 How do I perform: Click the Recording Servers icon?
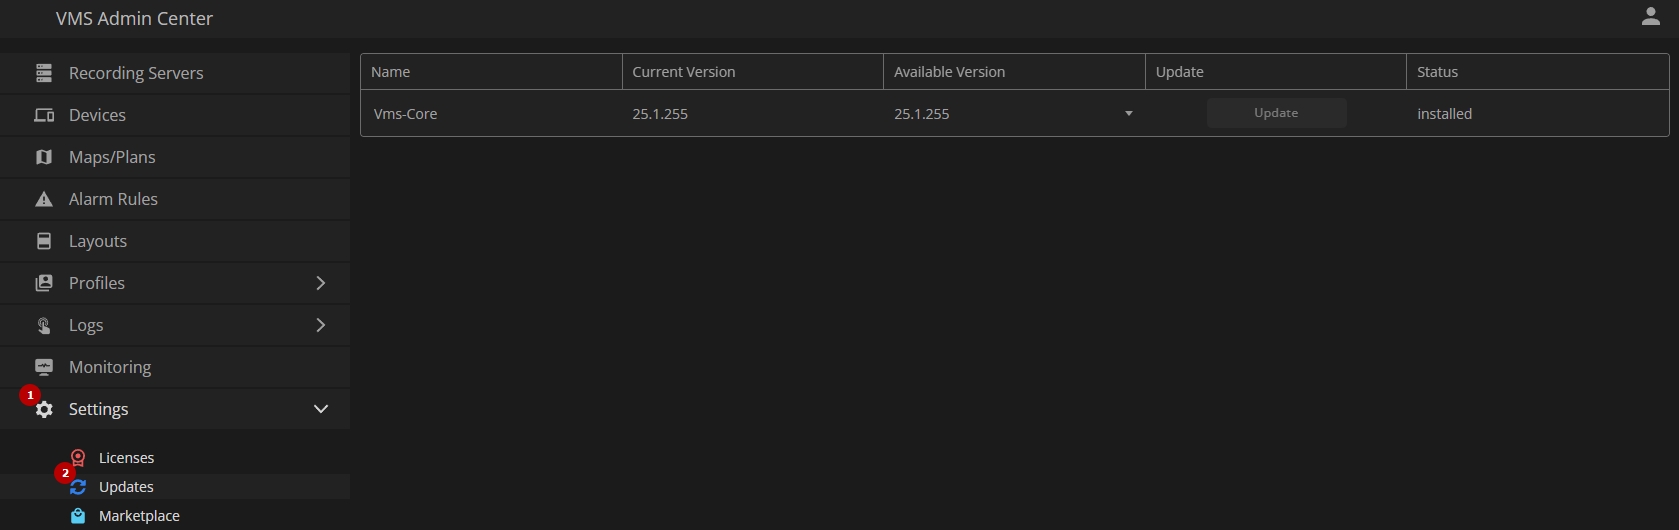tap(44, 73)
